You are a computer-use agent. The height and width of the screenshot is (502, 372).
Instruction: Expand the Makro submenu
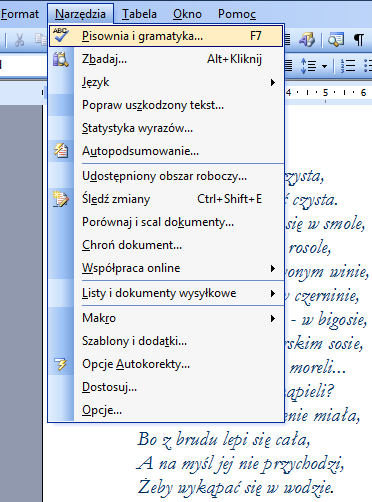(x=166, y=318)
